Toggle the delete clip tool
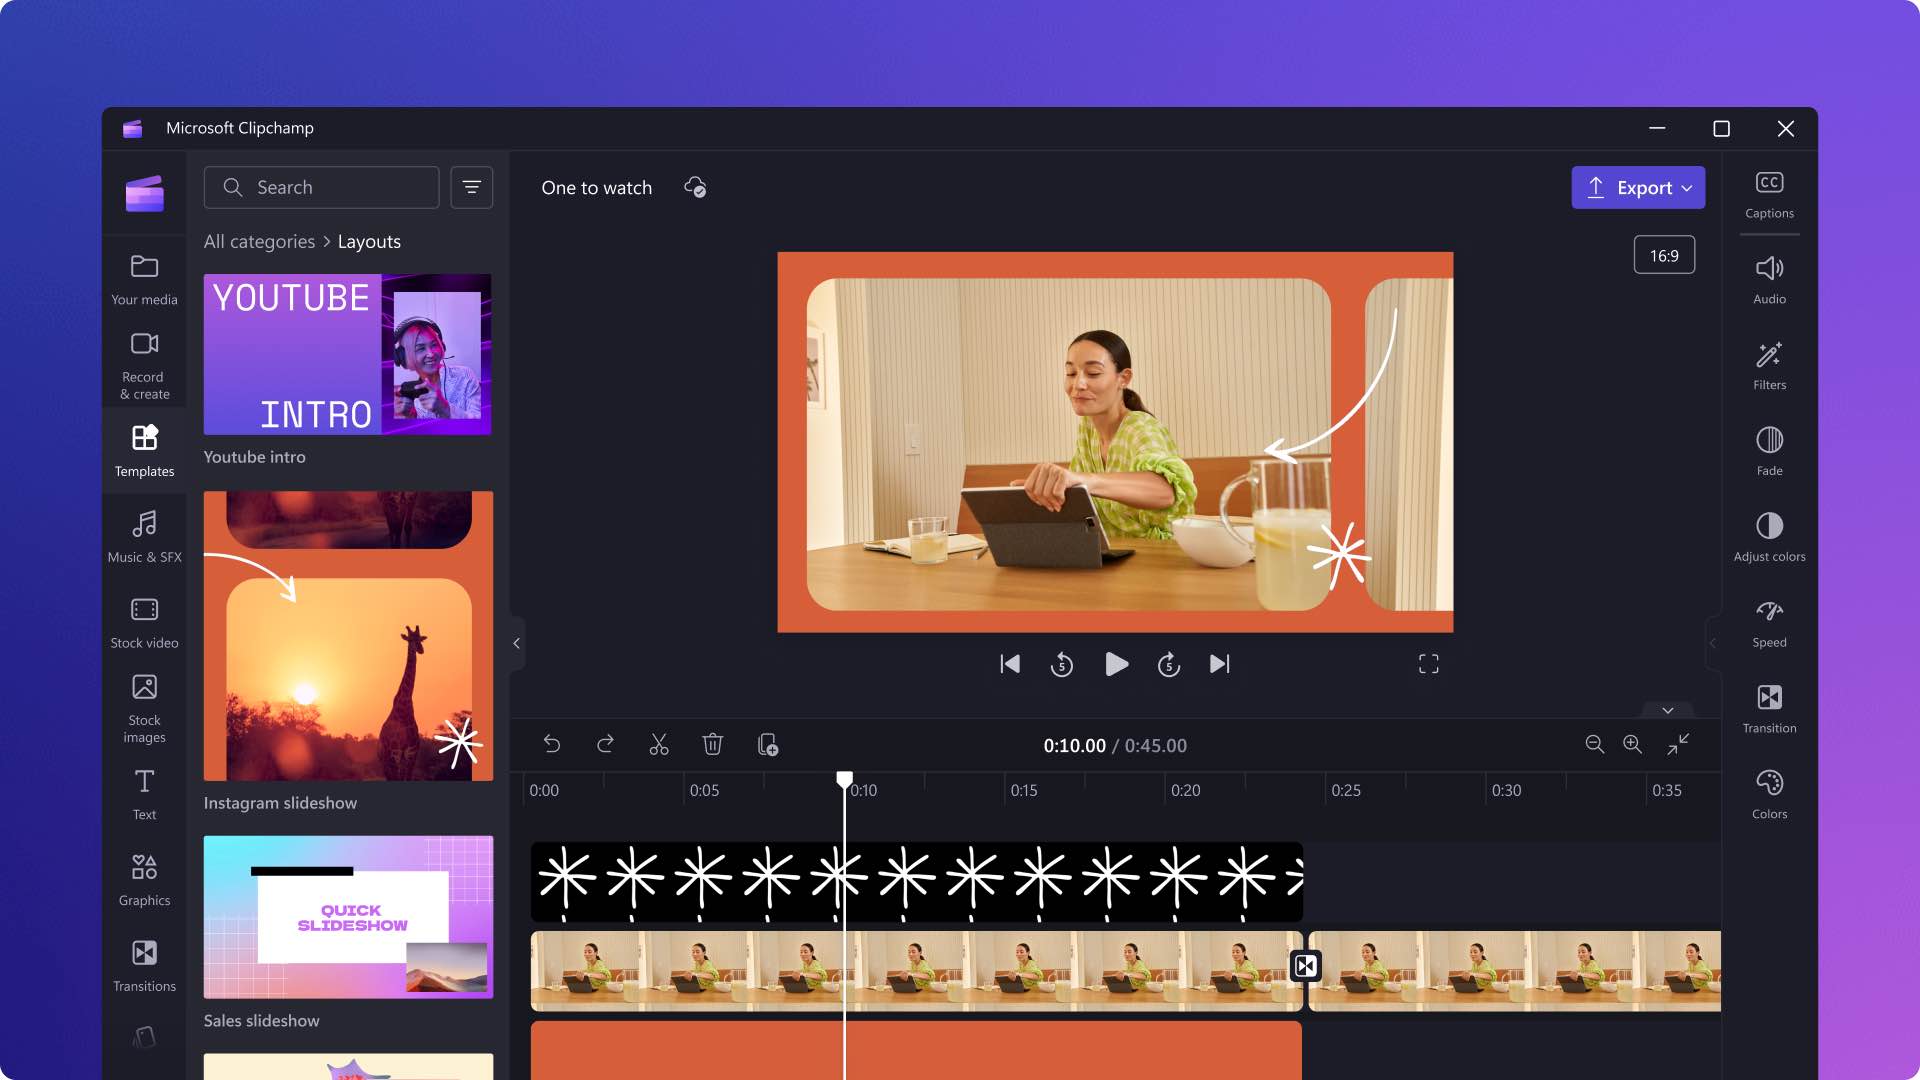Viewport: 1920px width, 1080px height. [712, 745]
